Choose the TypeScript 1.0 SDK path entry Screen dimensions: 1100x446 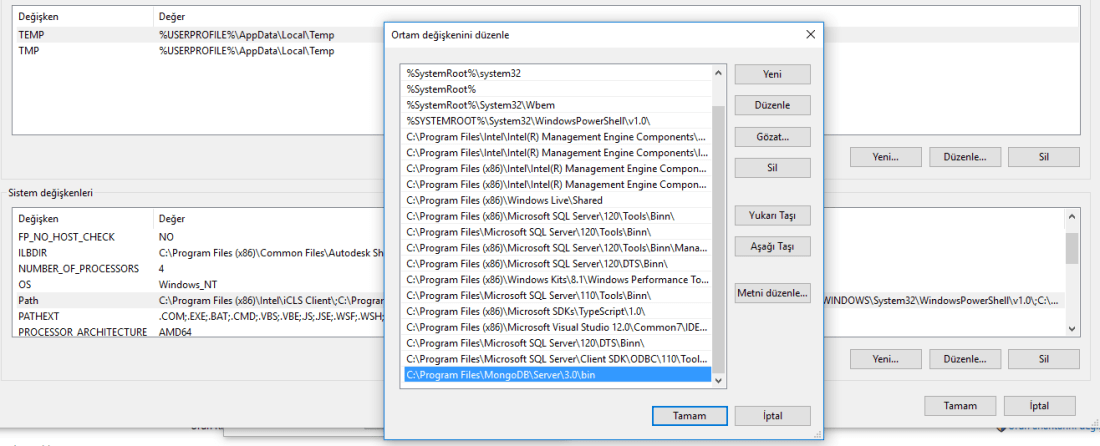coord(556,311)
